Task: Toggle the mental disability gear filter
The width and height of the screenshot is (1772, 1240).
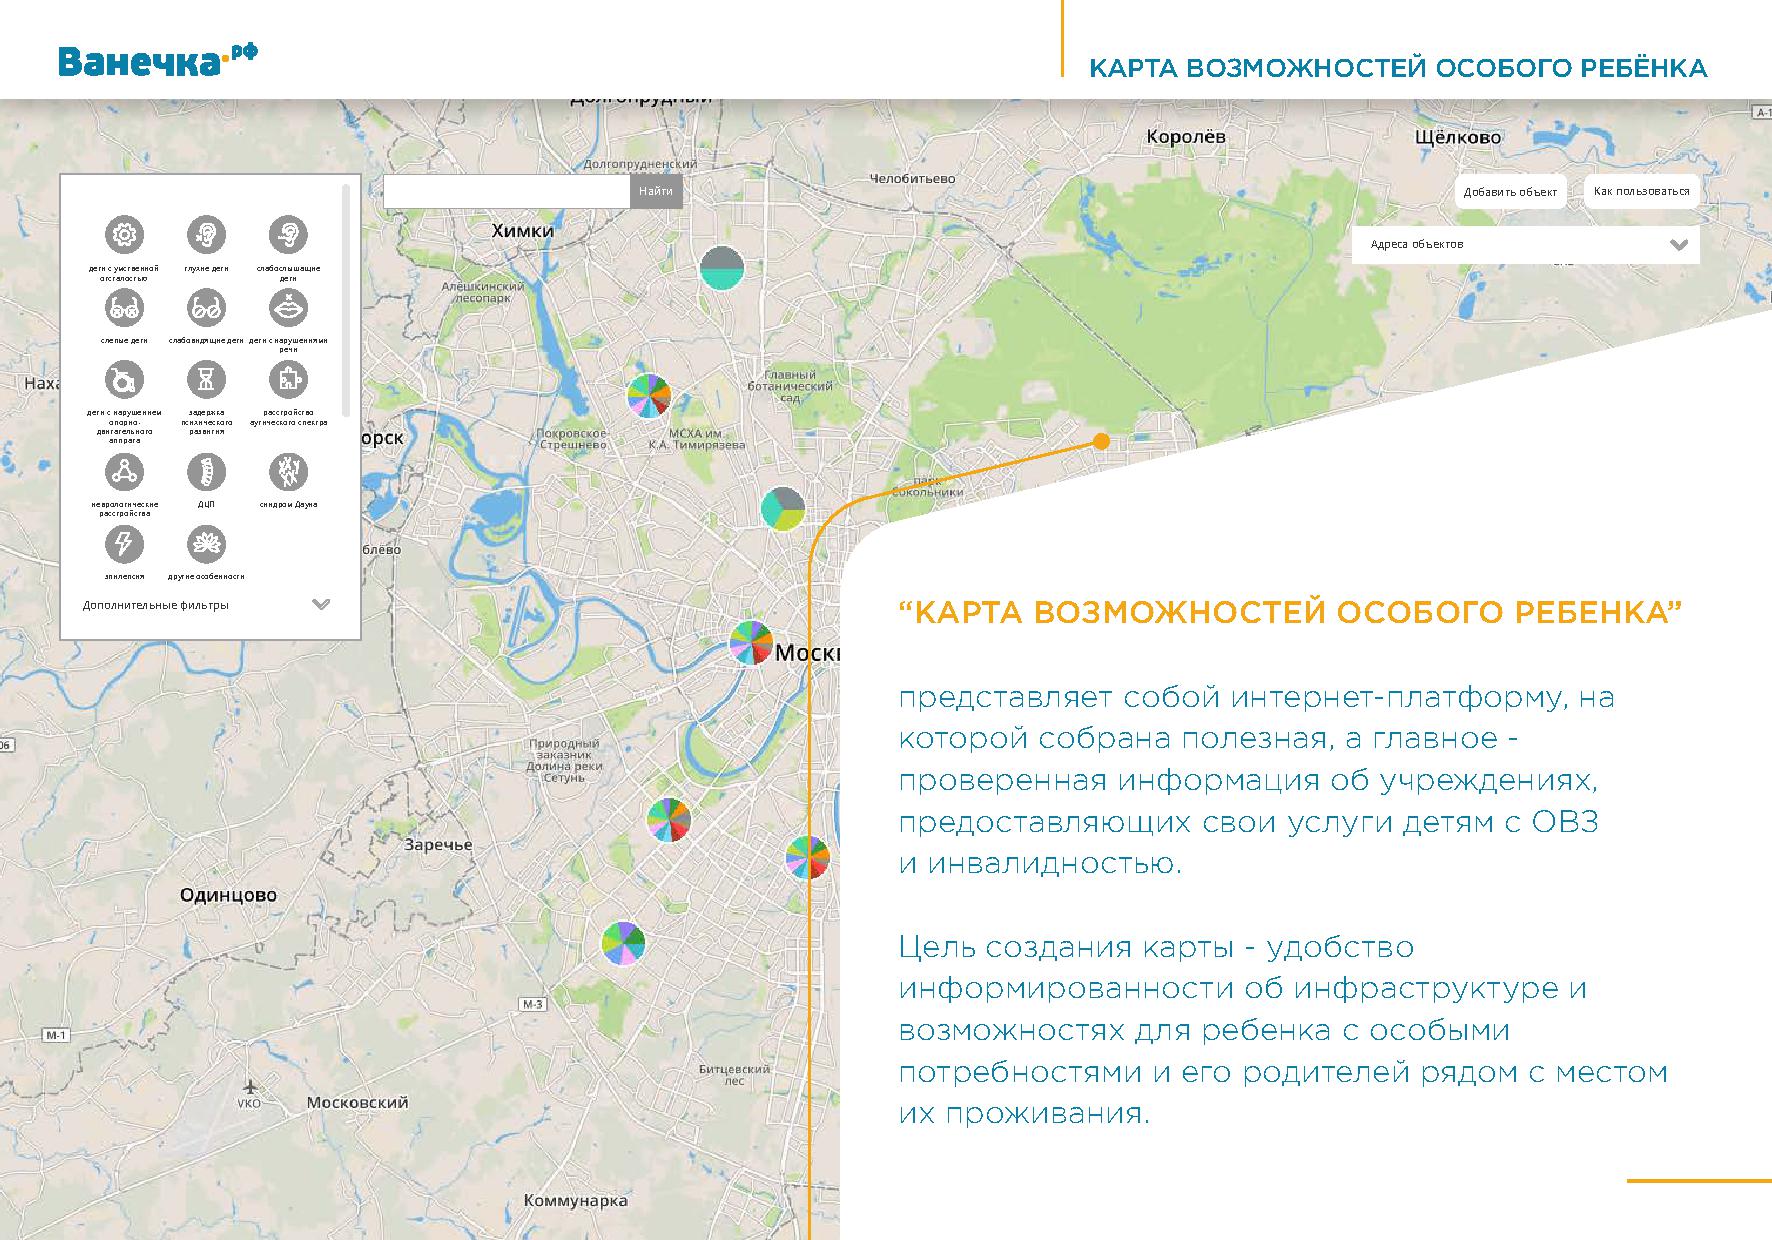Action: (x=124, y=235)
